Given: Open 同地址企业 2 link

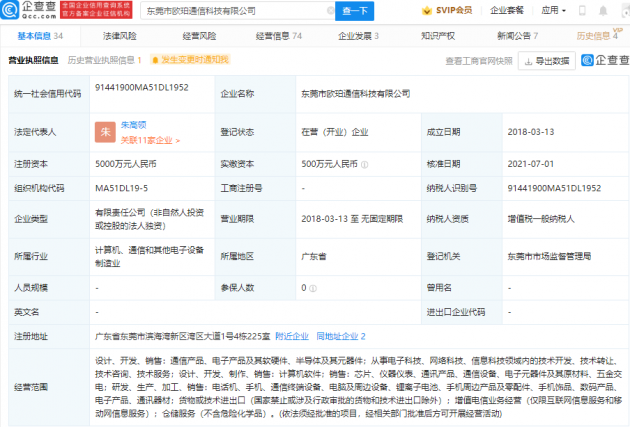Looking at the screenshot, I should (341, 337).
